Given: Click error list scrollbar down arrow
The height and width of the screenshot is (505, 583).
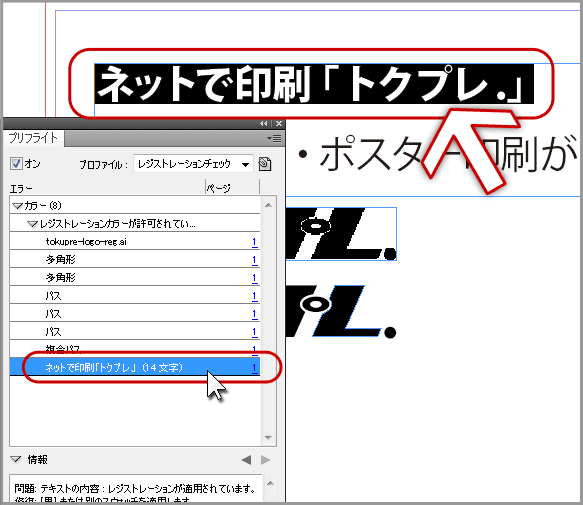Looking at the screenshot, I should click(x=268, y=438).
